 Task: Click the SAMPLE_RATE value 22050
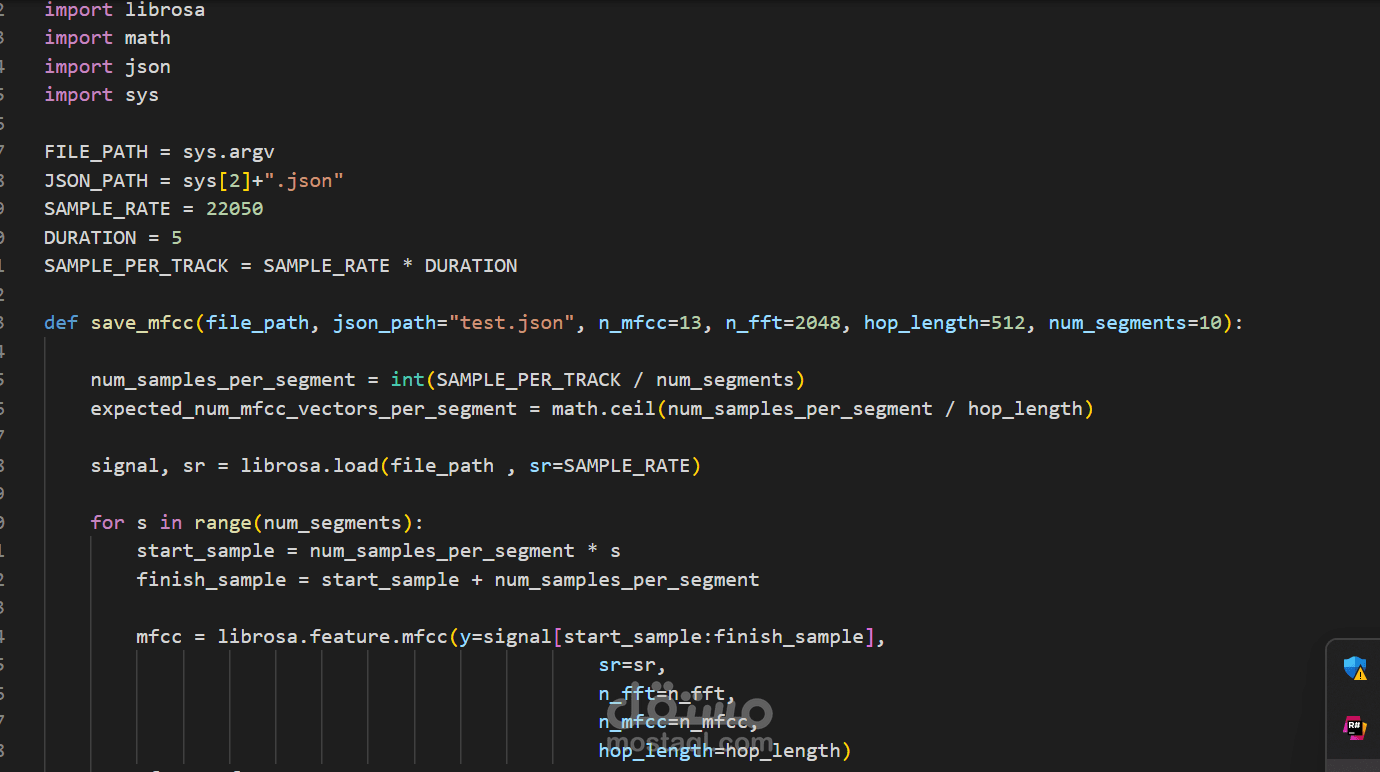point(233,208)
